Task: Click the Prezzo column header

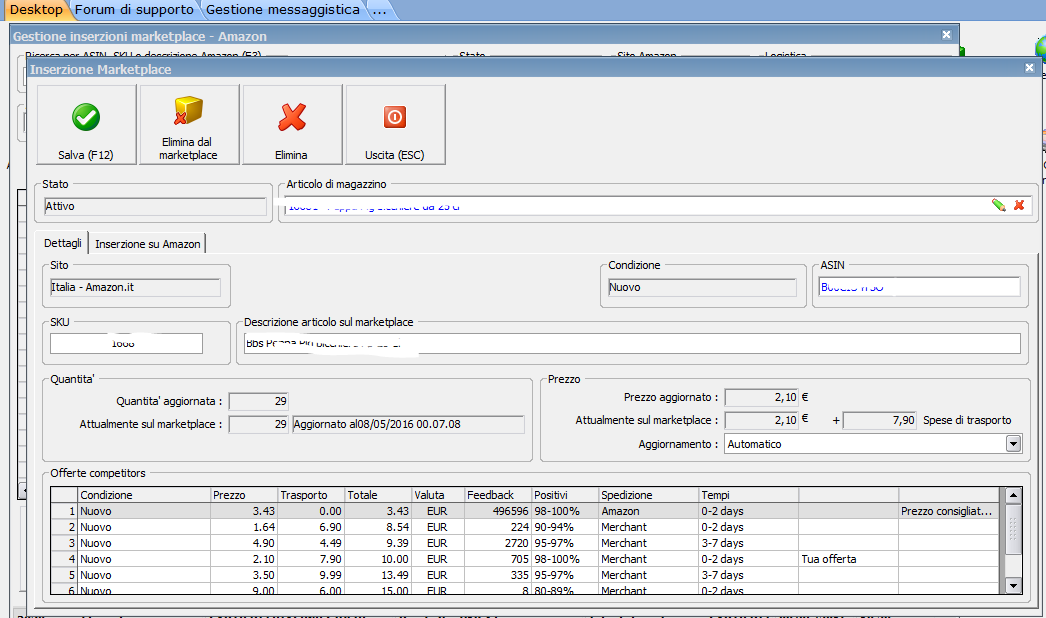Action: point(243,495)
